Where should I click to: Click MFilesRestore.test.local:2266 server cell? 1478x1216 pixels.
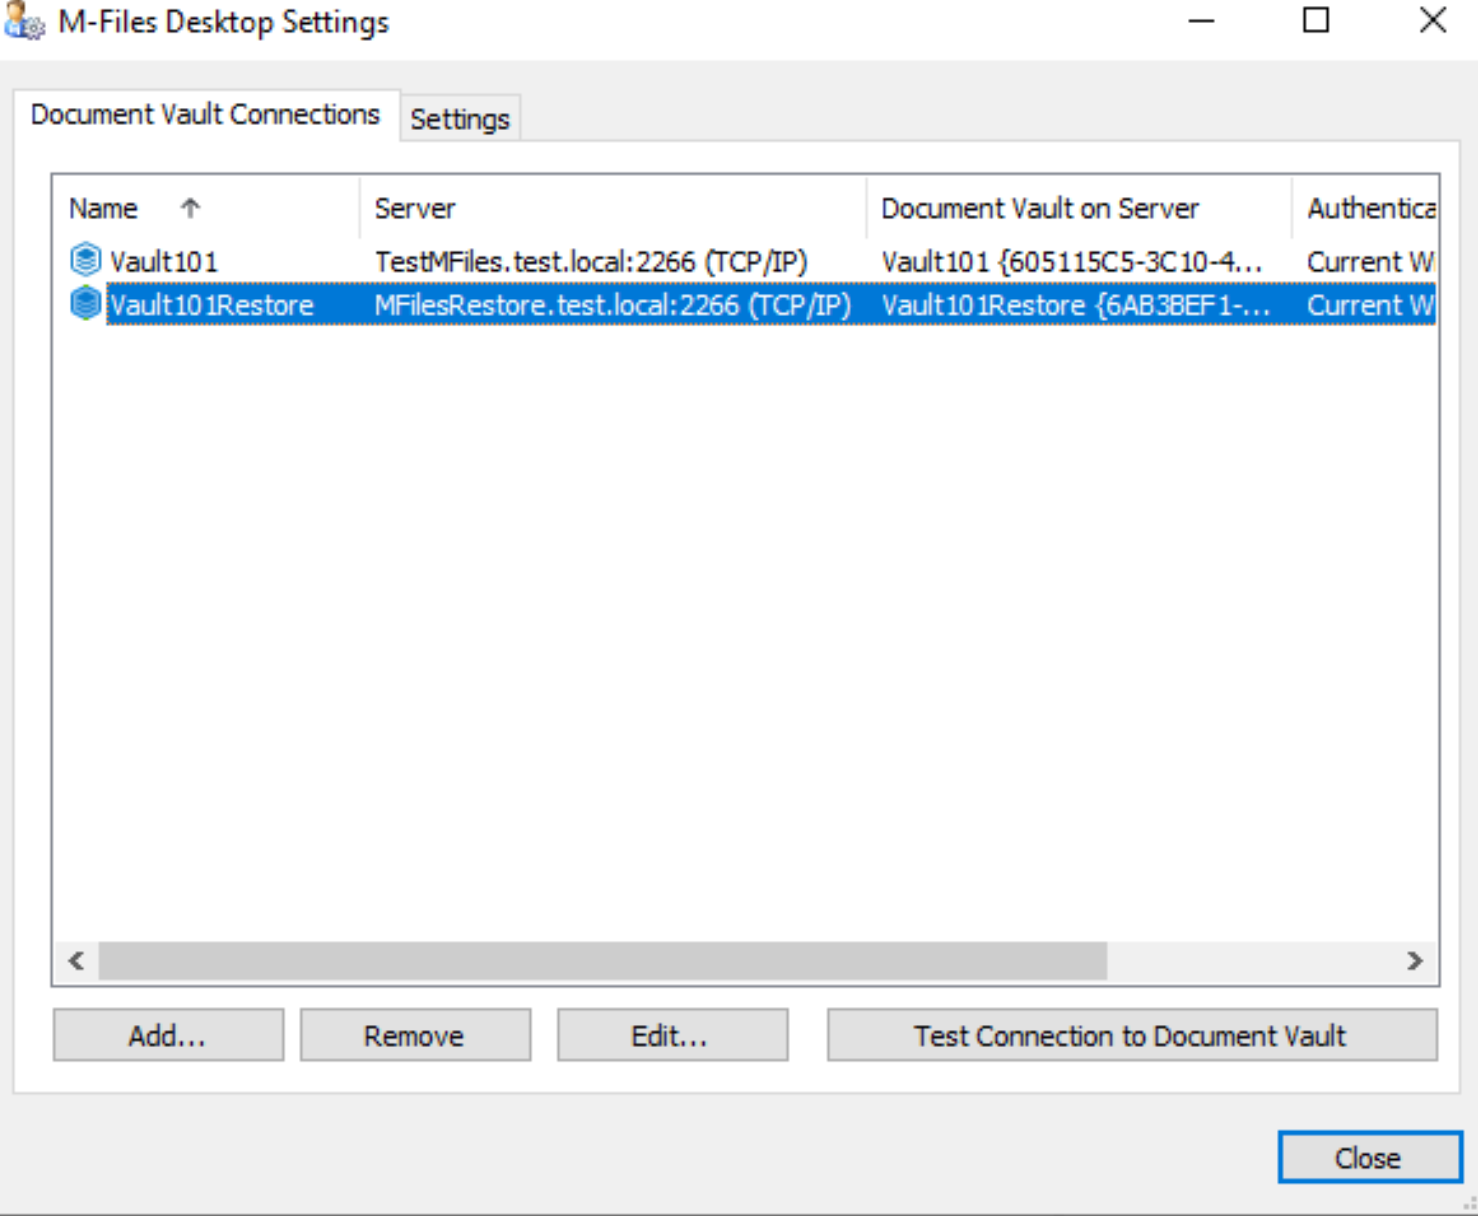tap(612, 305)
